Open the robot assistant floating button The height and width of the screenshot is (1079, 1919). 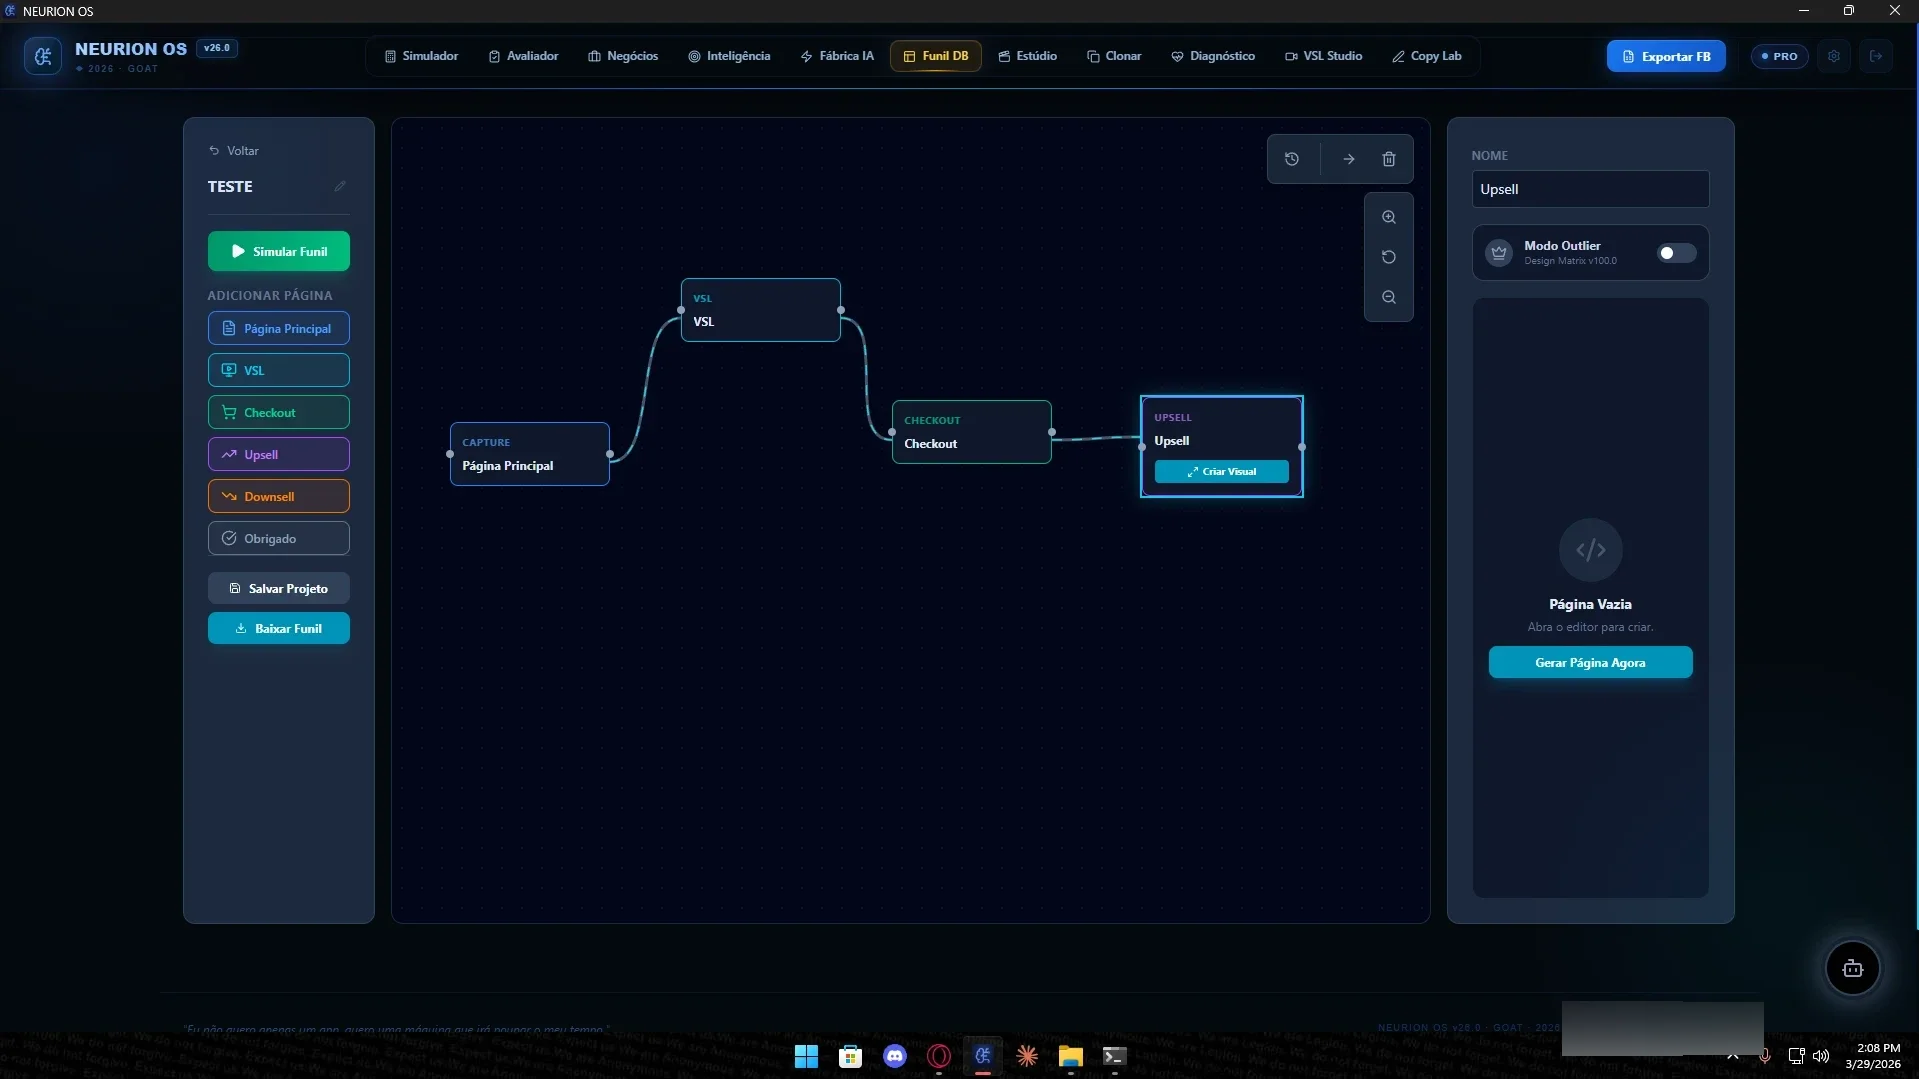[1852, 968]
